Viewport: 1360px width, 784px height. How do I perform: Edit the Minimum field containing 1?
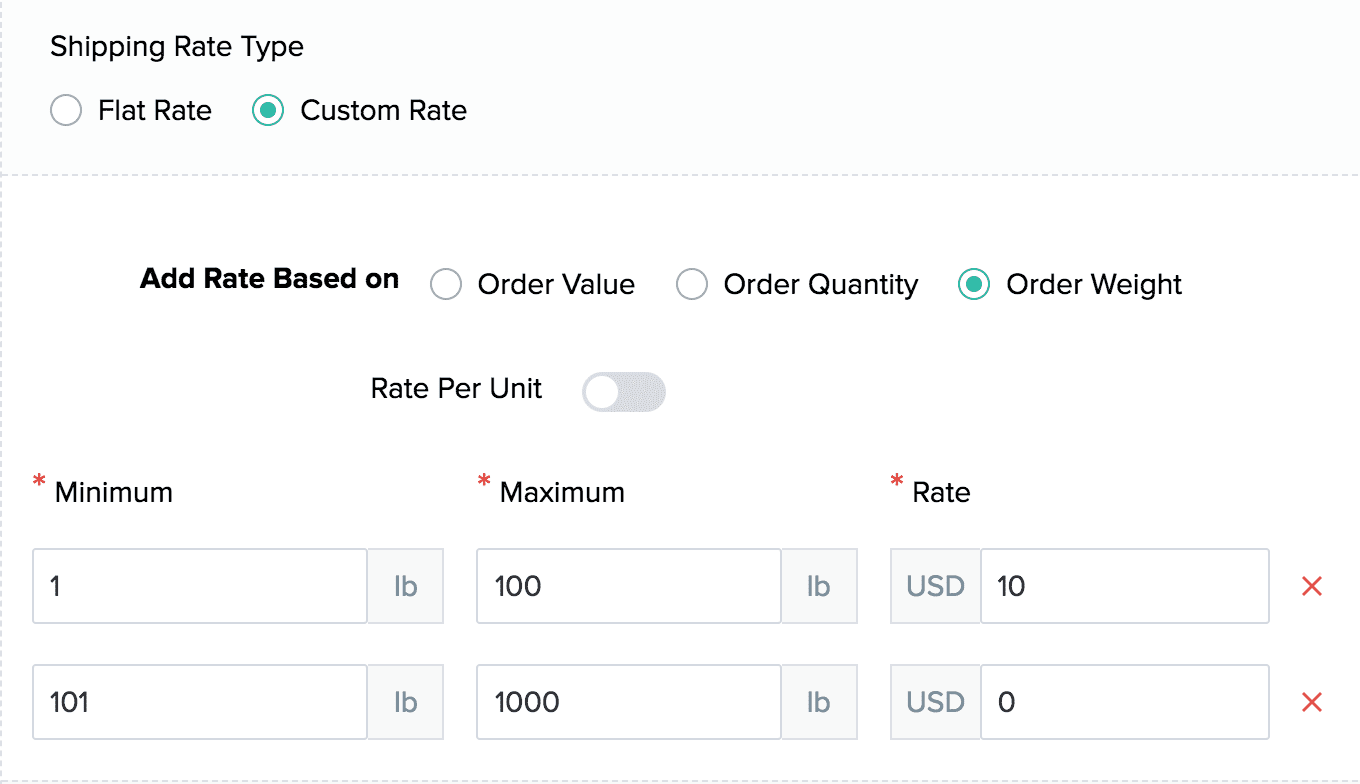click(x=200, y=586)
